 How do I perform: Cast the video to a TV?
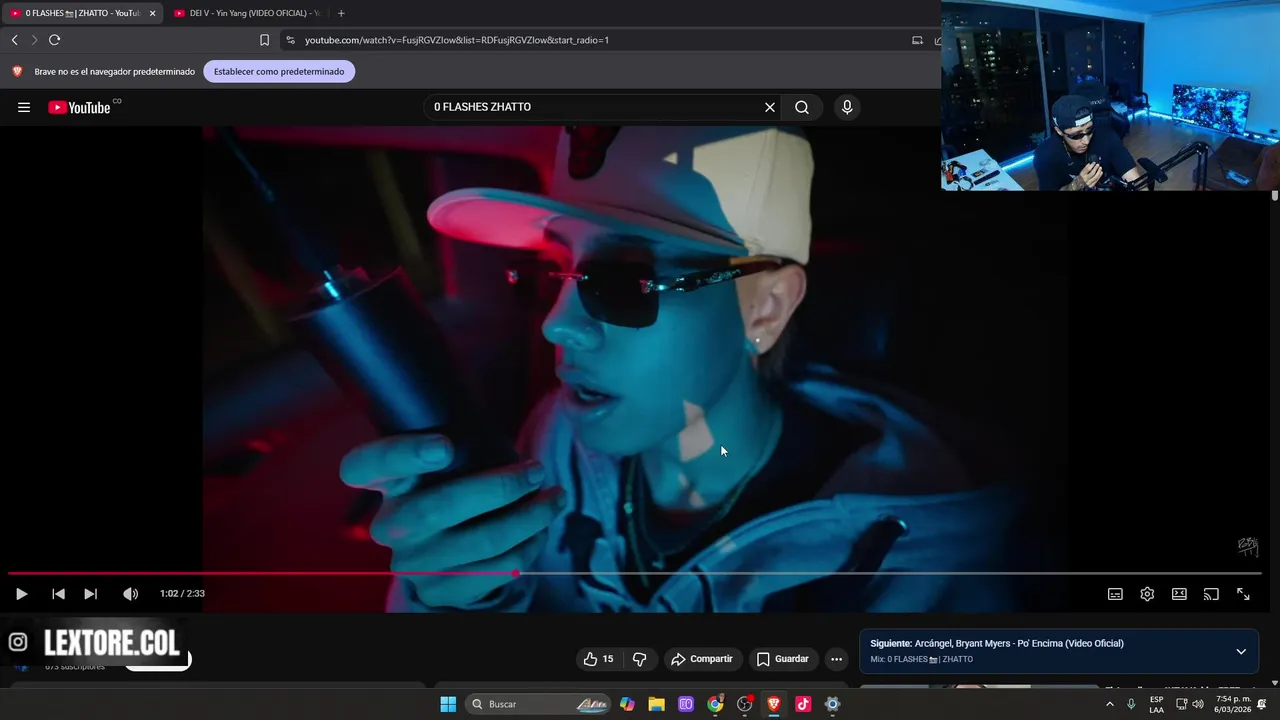tap(1211, 594)
